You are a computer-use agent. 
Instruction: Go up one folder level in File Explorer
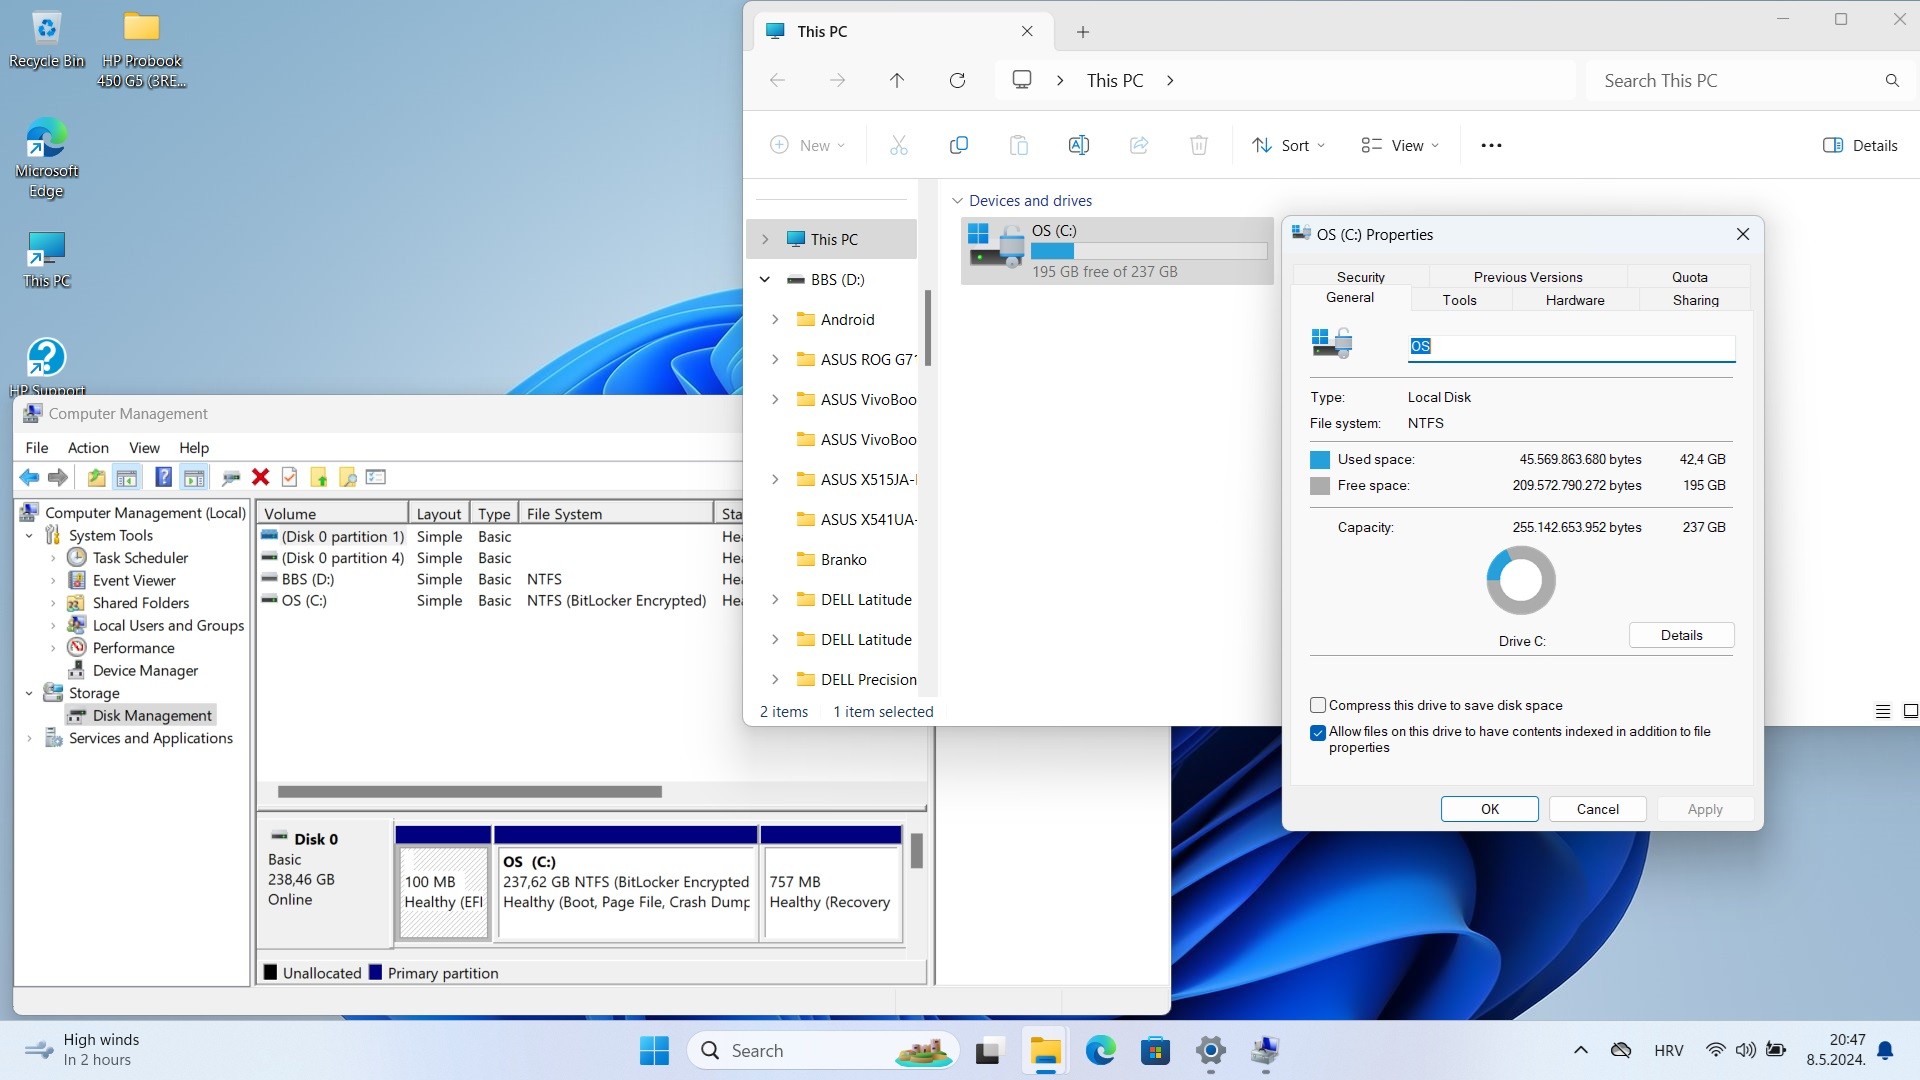(x=897, y=80)
